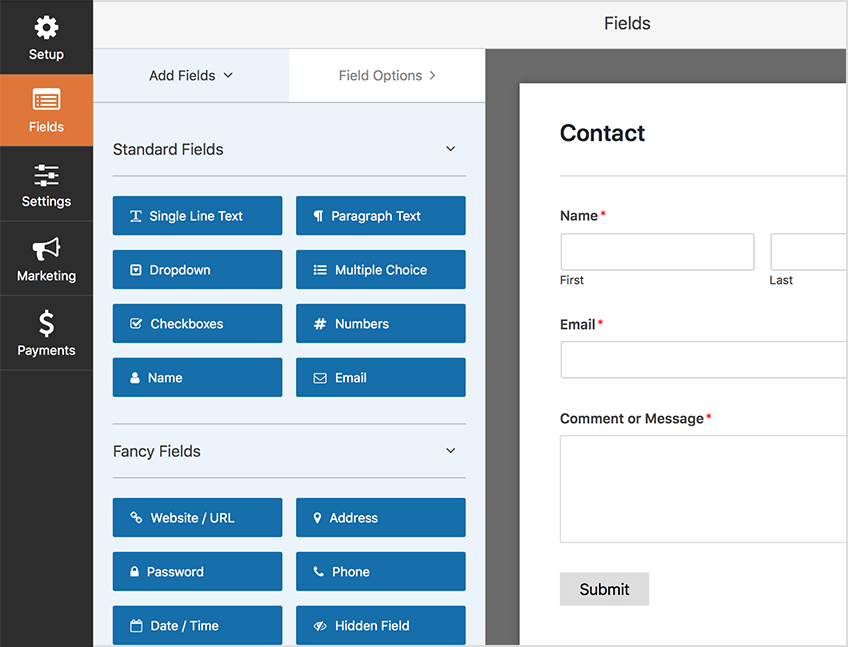Collapse the Fancy Fields section
Image resolution: width=848 pixels, height=647 pixels.
[x=450, y=451]
